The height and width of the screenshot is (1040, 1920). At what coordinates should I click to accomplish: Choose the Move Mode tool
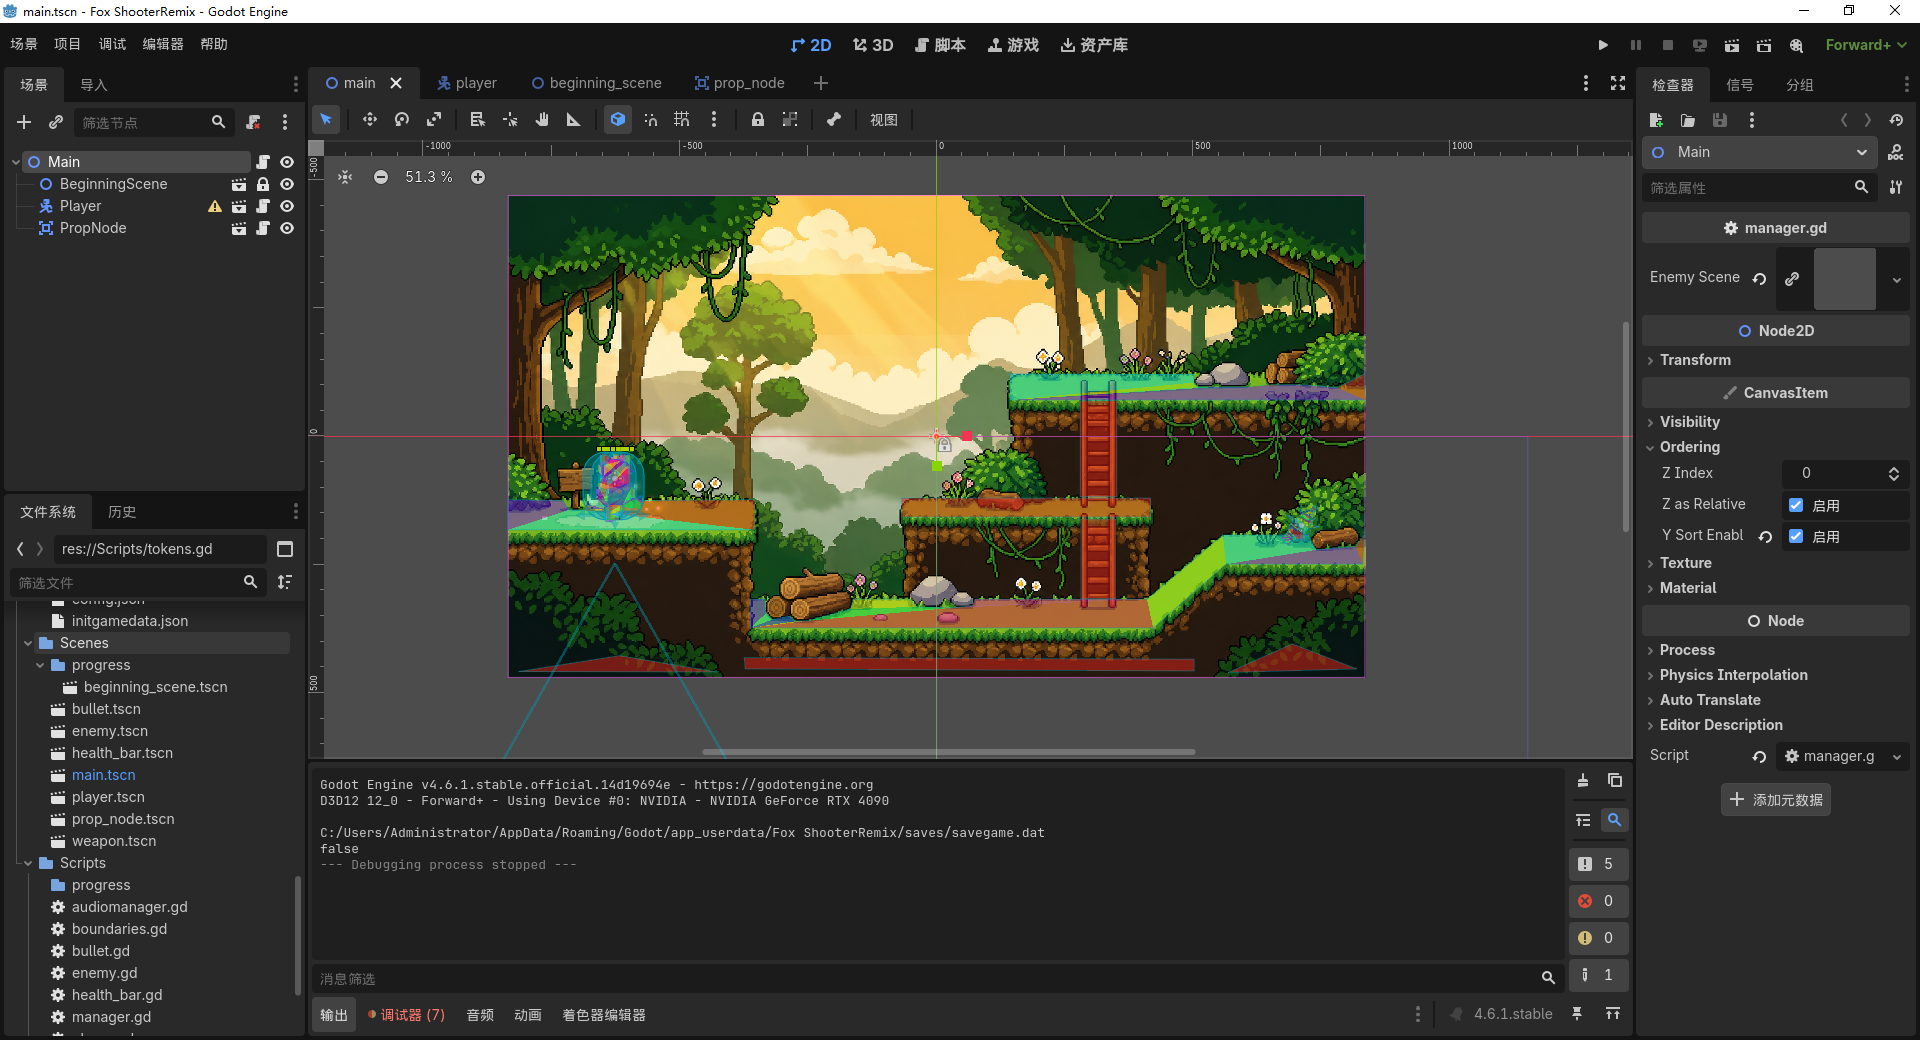tap(370, 120)
